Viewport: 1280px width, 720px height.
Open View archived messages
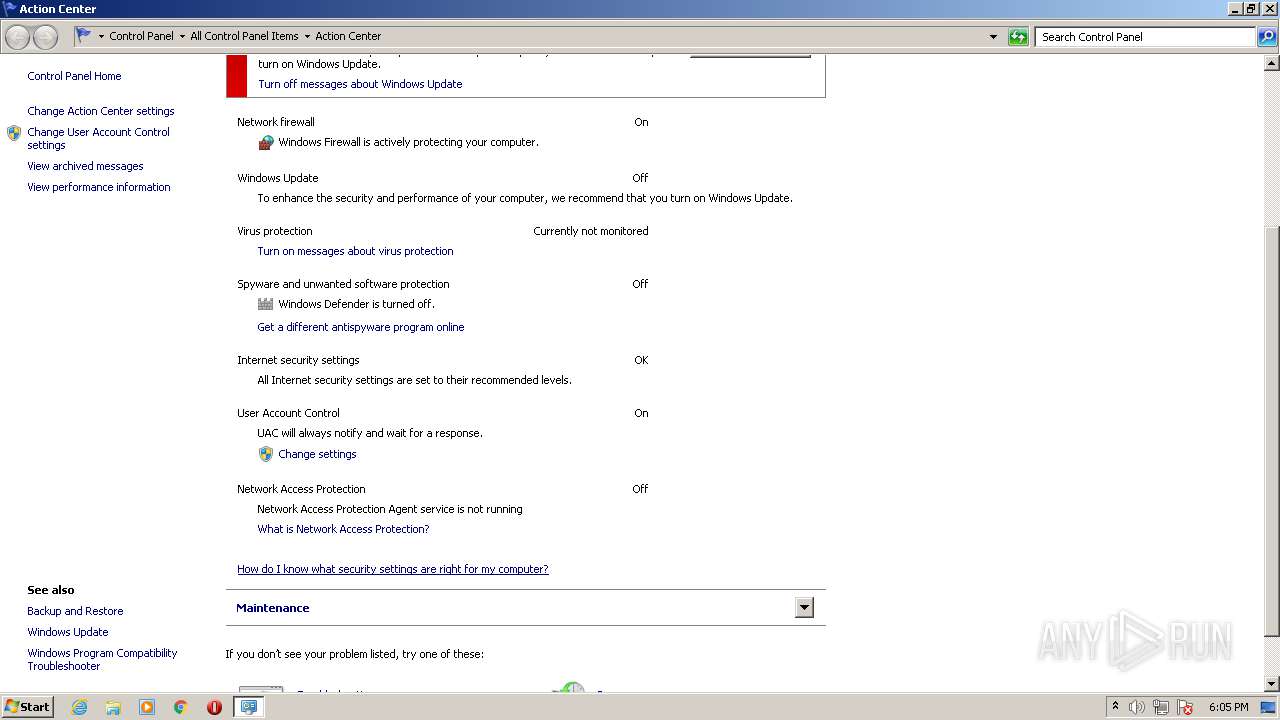point(85,166)
